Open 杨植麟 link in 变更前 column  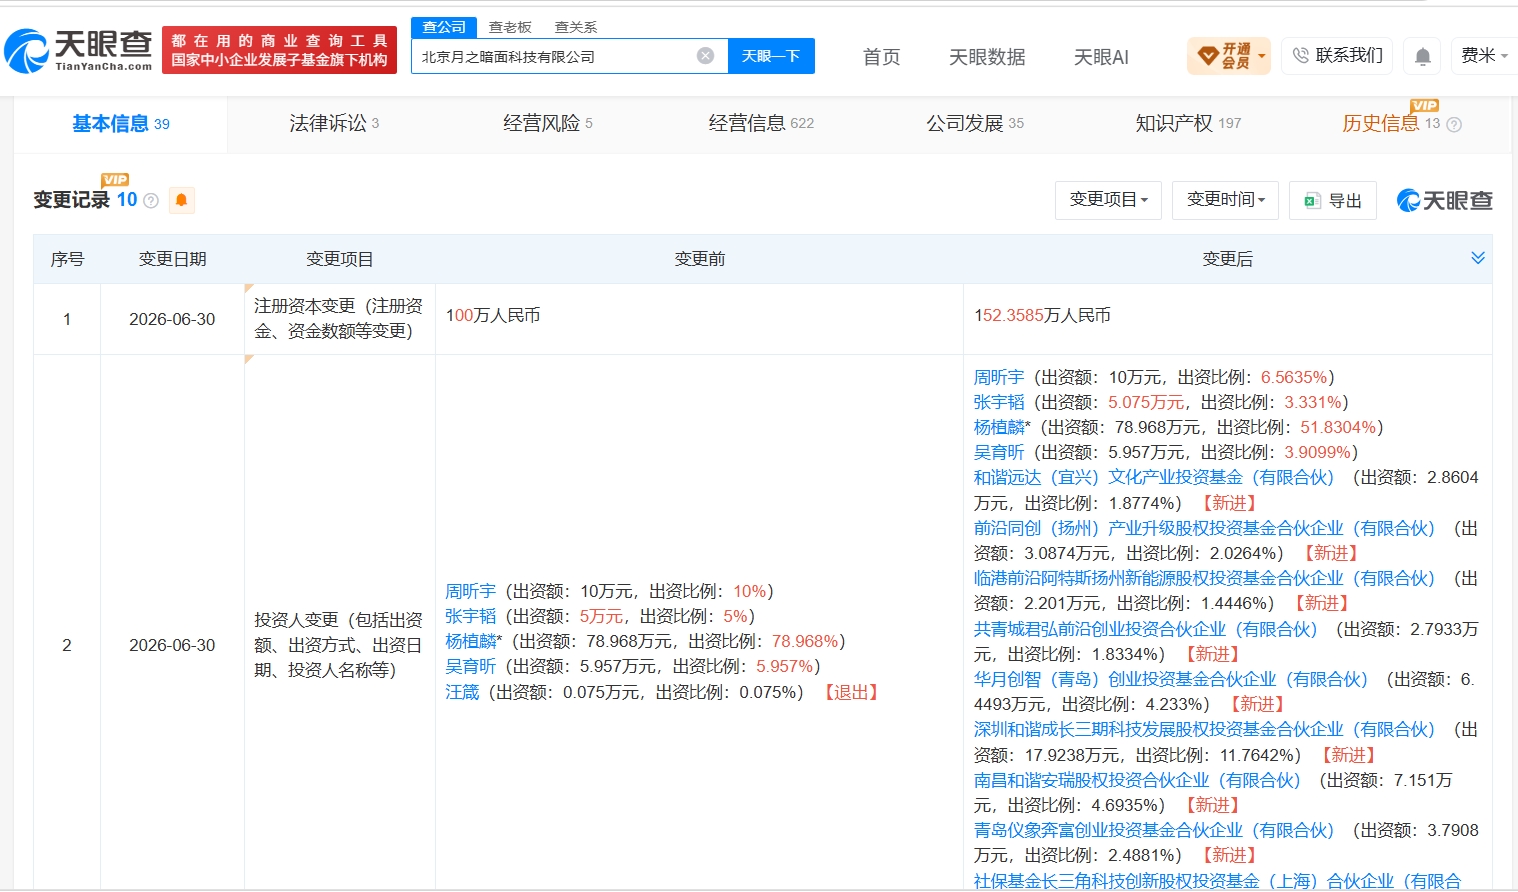(471, 641)
